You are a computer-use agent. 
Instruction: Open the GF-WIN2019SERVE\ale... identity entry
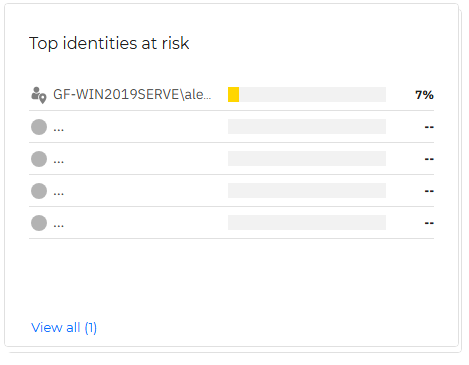(132, 95)
